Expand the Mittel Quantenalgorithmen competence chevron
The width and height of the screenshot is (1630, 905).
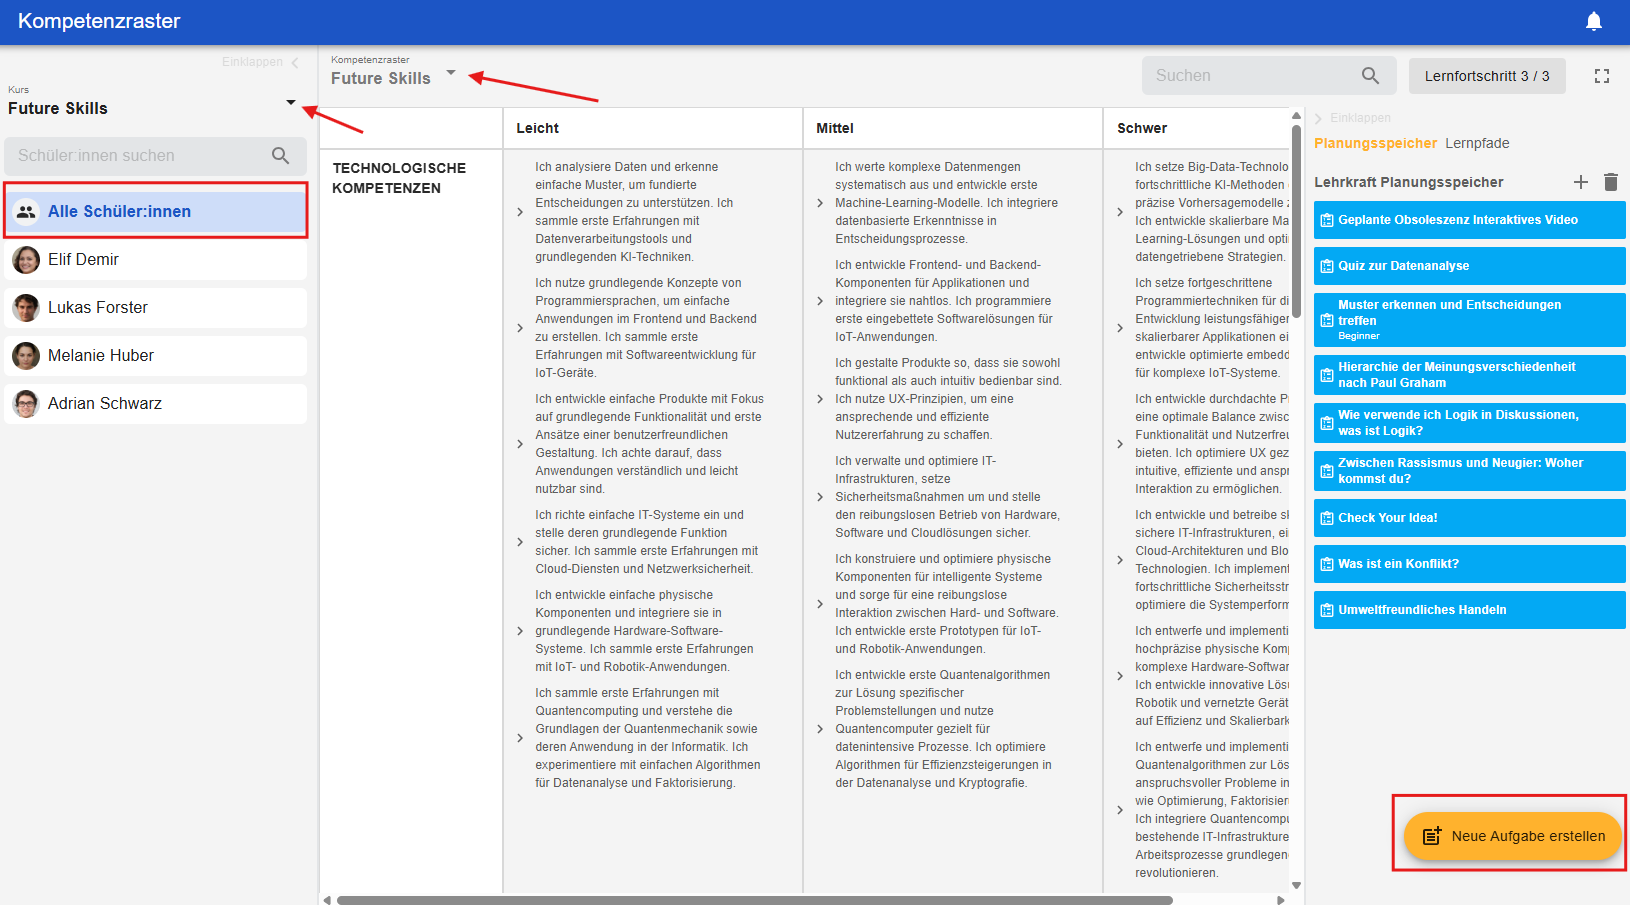coord(820,729)
